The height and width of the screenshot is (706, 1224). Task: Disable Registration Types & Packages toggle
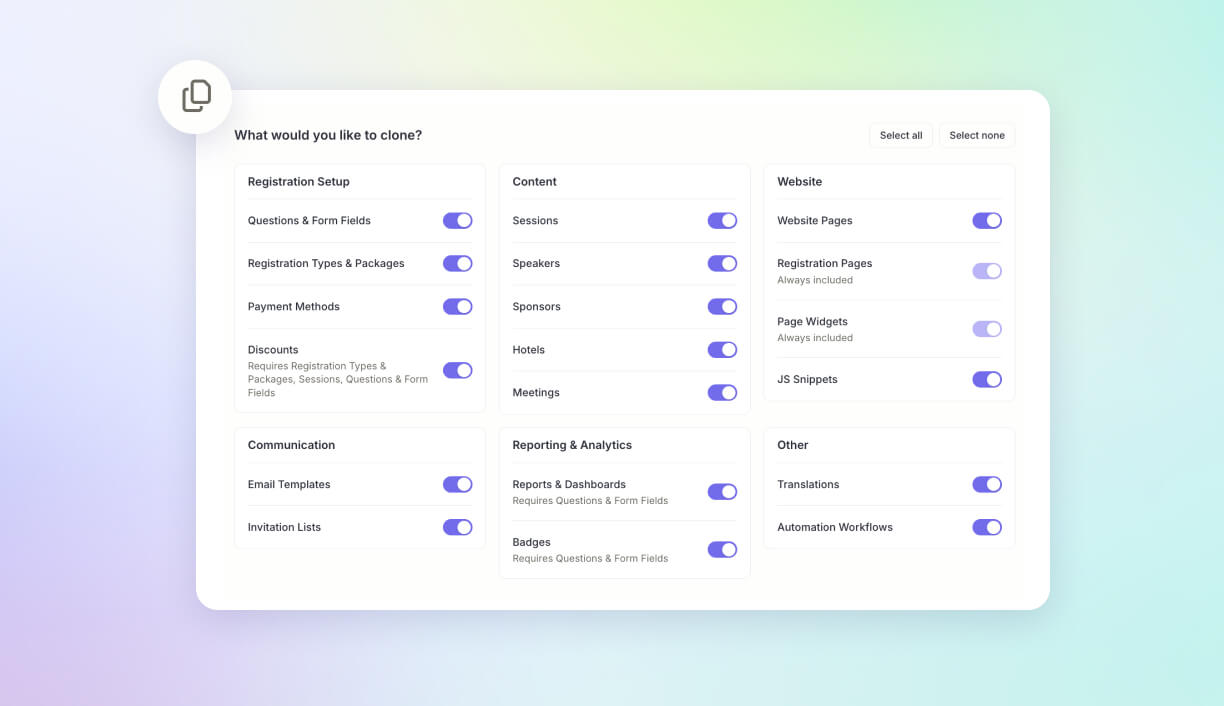click(x=458, y=263)
